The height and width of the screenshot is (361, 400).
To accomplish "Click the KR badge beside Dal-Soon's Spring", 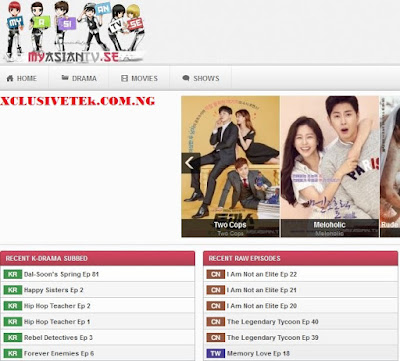I will point(13,274).
